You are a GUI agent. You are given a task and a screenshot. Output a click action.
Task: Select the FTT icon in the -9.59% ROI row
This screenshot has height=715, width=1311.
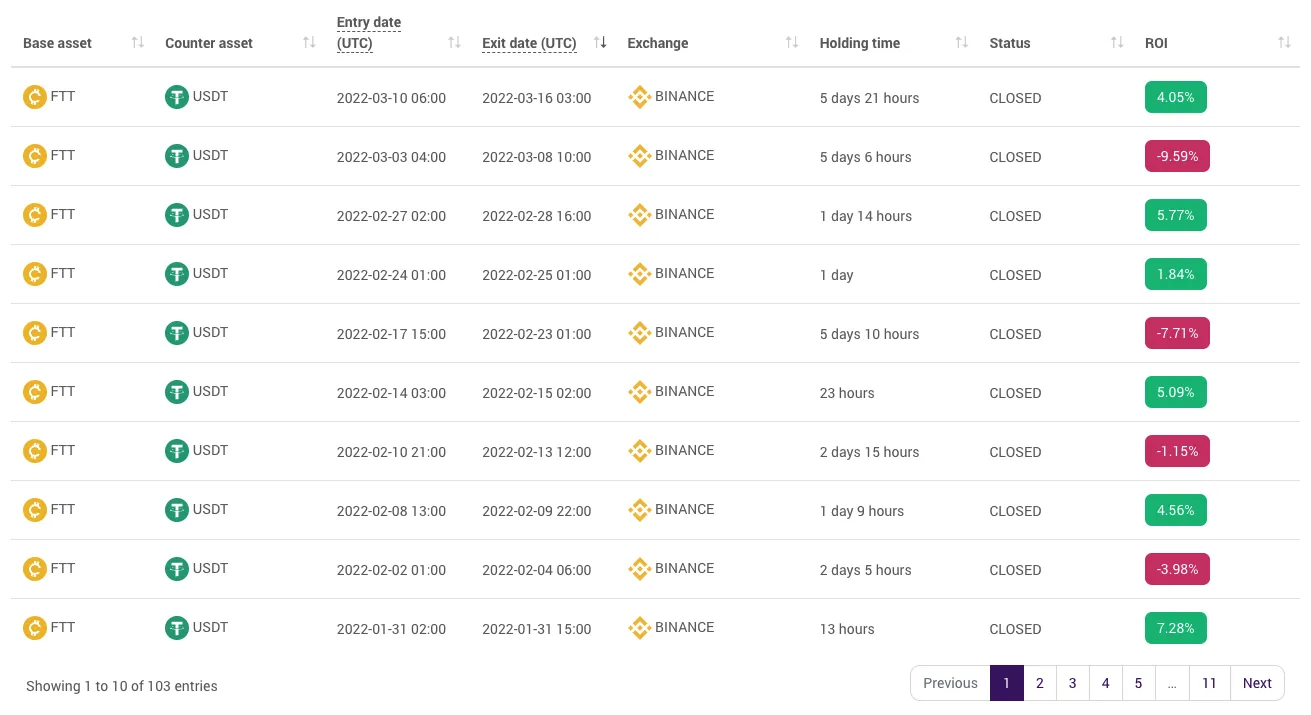tap(35, 156)
